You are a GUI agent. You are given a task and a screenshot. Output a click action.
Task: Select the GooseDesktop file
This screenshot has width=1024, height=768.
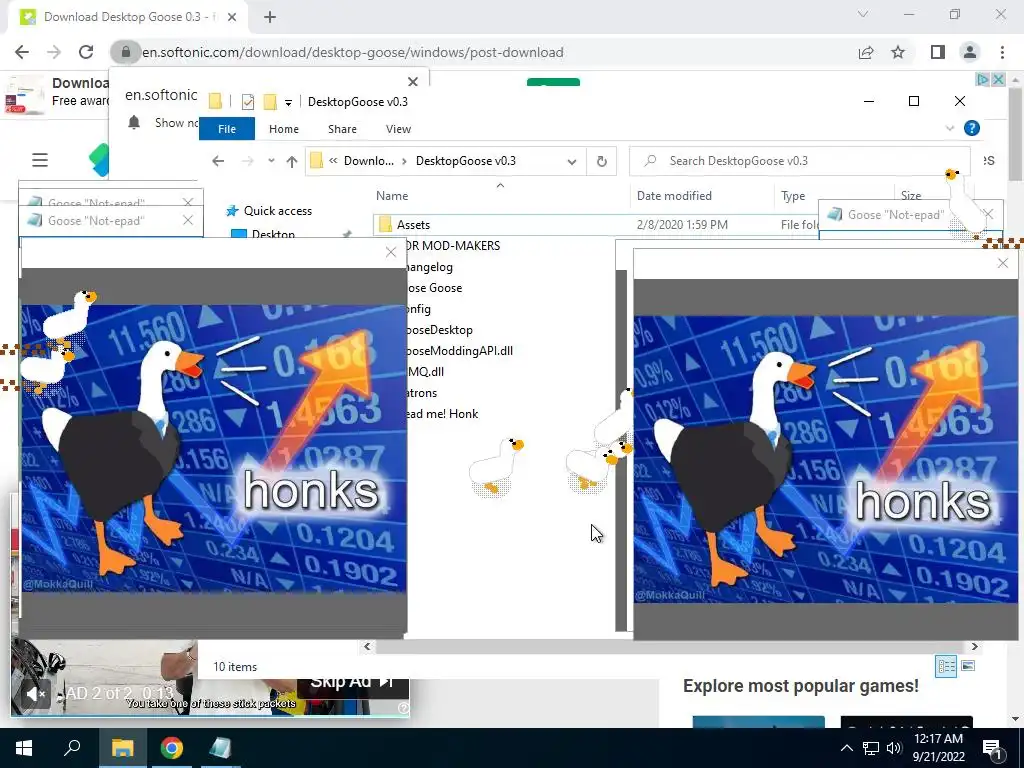pos(439,330)
